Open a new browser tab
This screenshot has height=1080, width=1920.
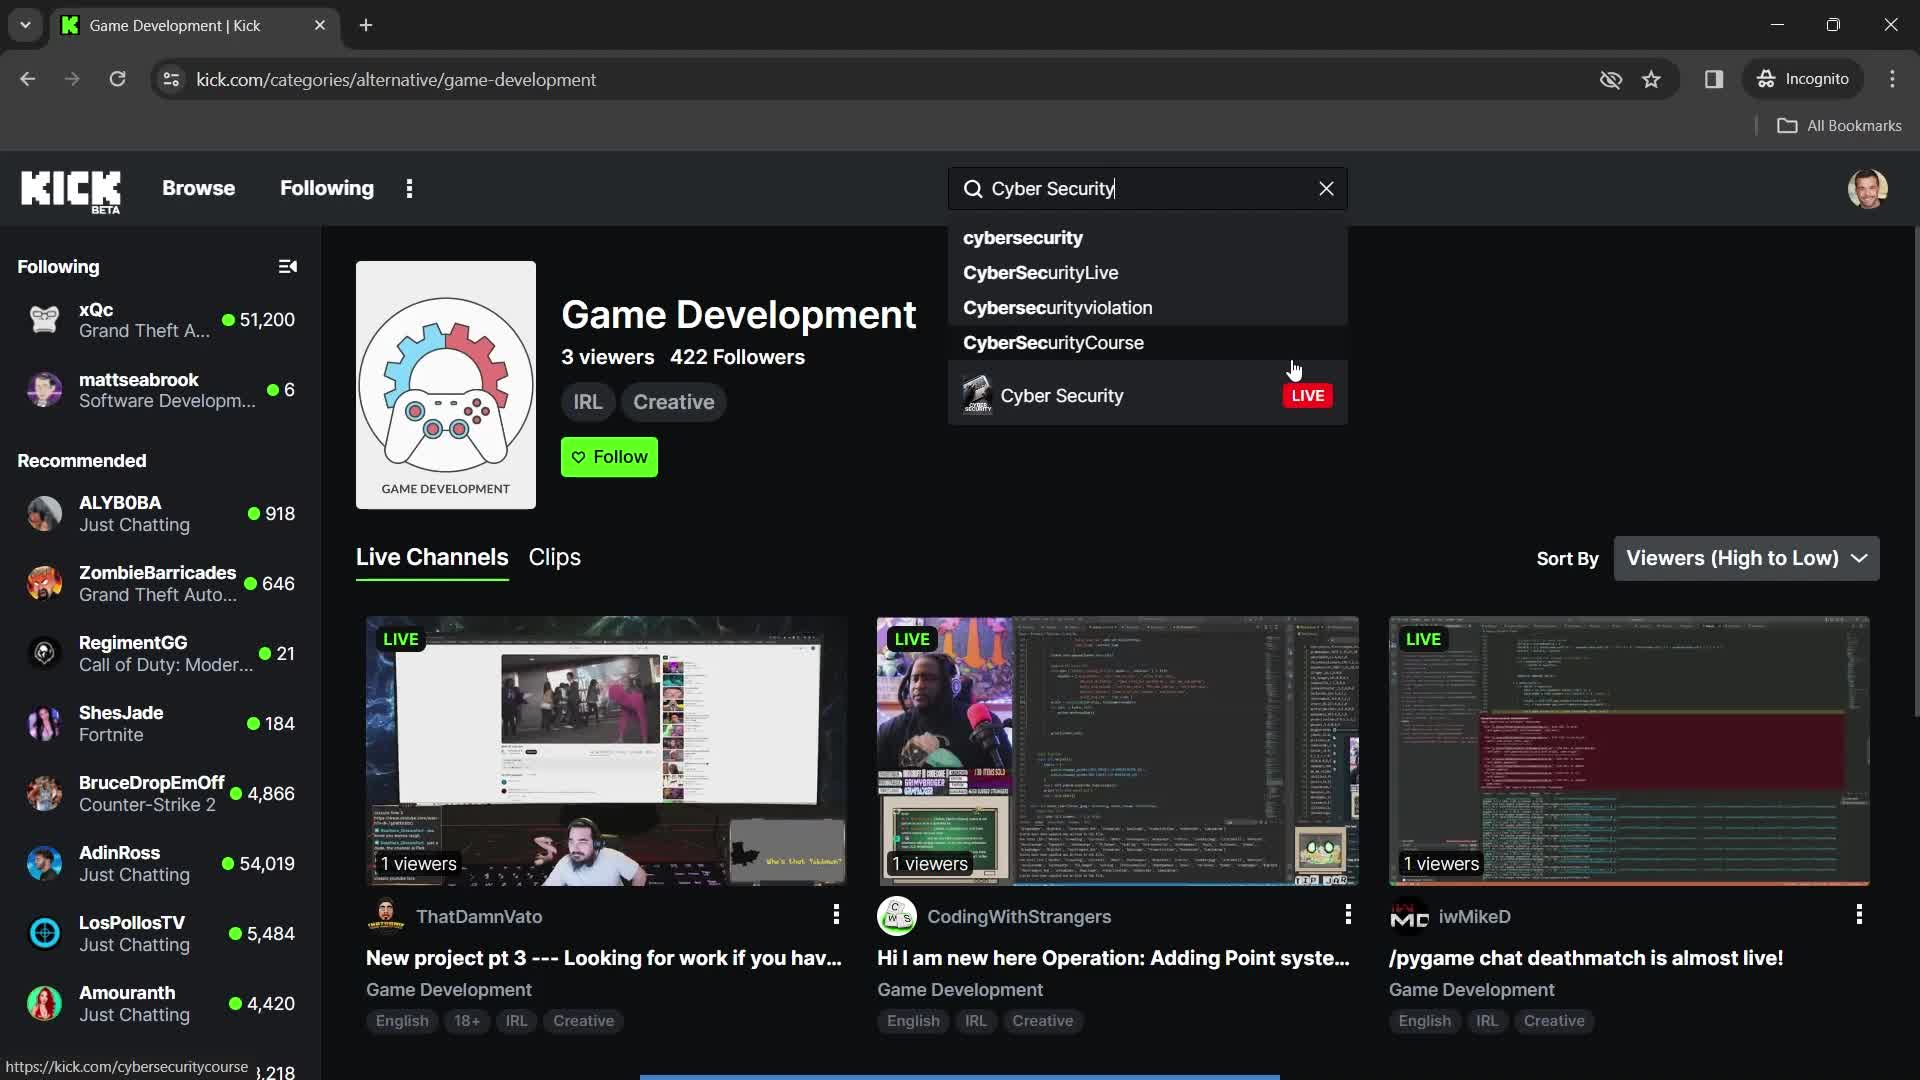366,25
